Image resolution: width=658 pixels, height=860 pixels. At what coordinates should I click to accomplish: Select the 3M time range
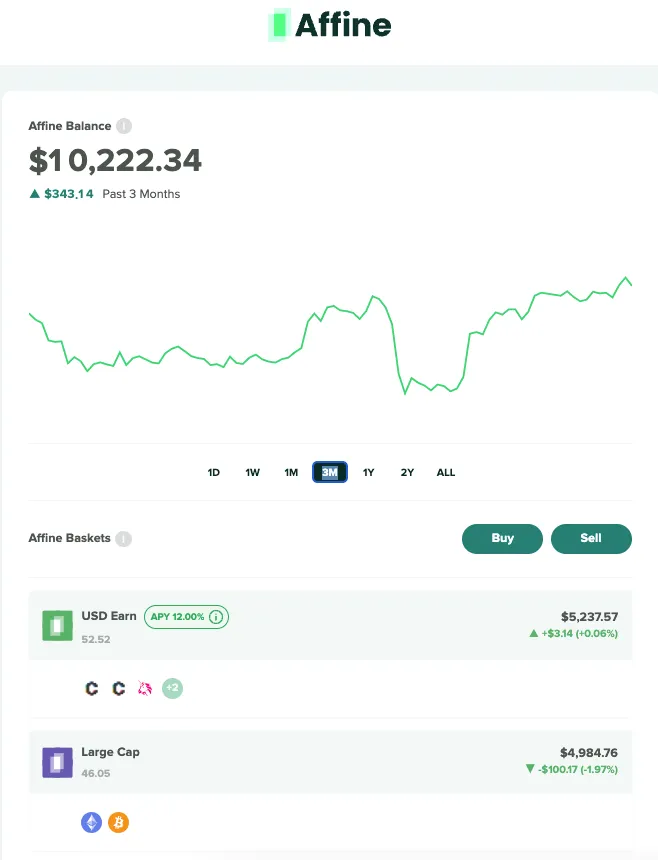tap(330, 472)
